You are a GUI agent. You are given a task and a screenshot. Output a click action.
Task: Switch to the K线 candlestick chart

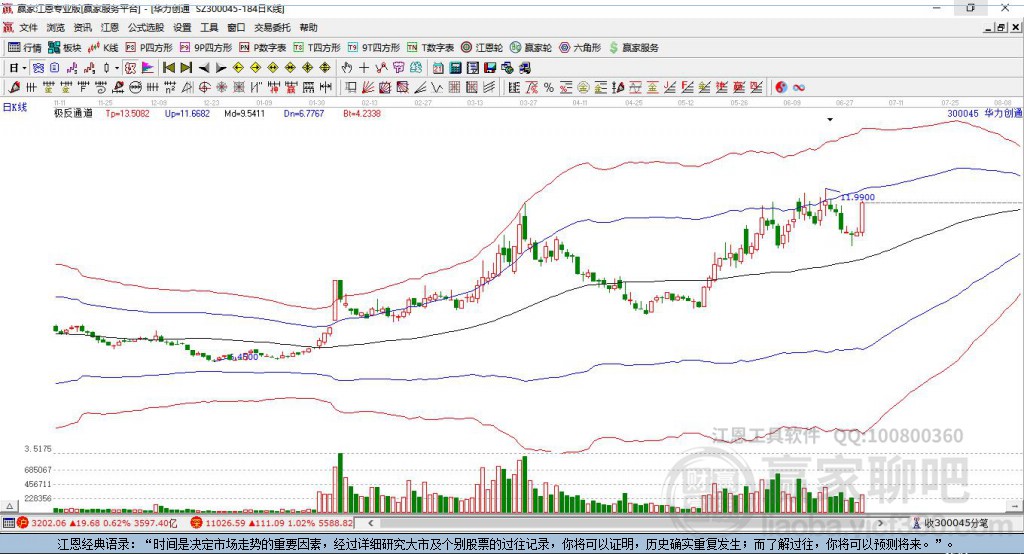(x=103, y=48)
